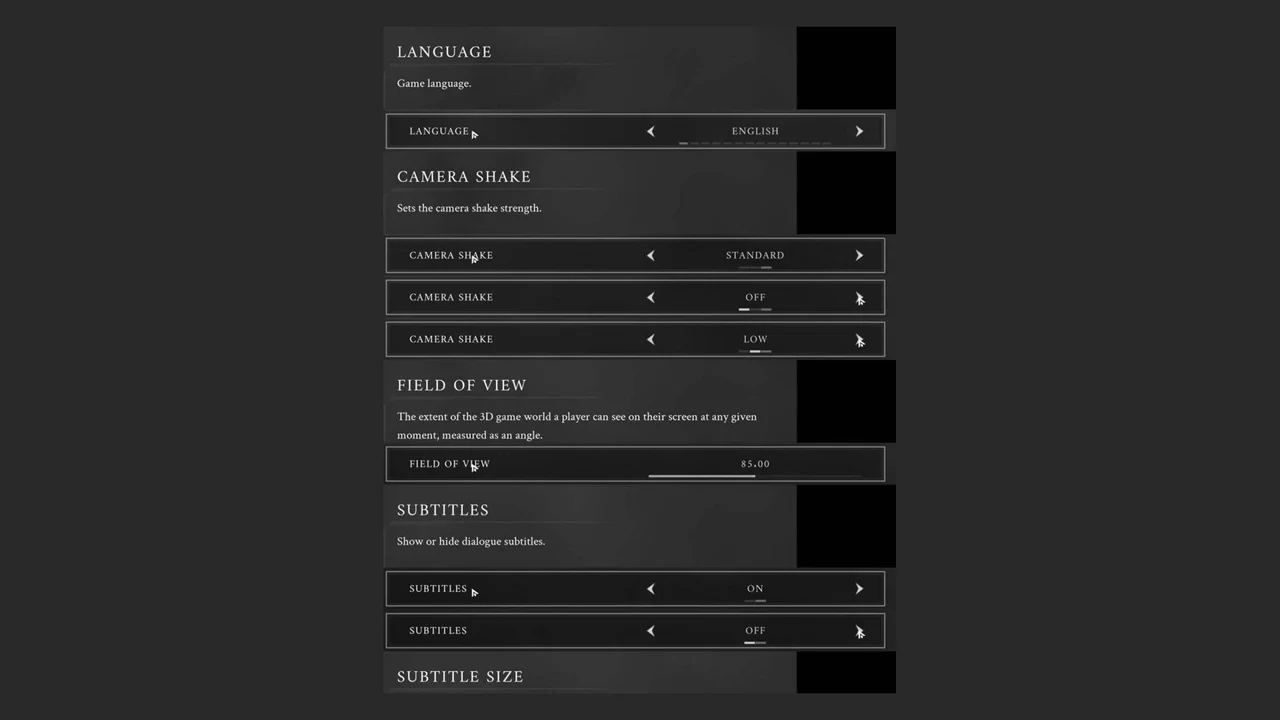Viewport: 1280px width, 720px height.
Task: Click the SUBTITLES section heading
Action: tap(443, 510)
